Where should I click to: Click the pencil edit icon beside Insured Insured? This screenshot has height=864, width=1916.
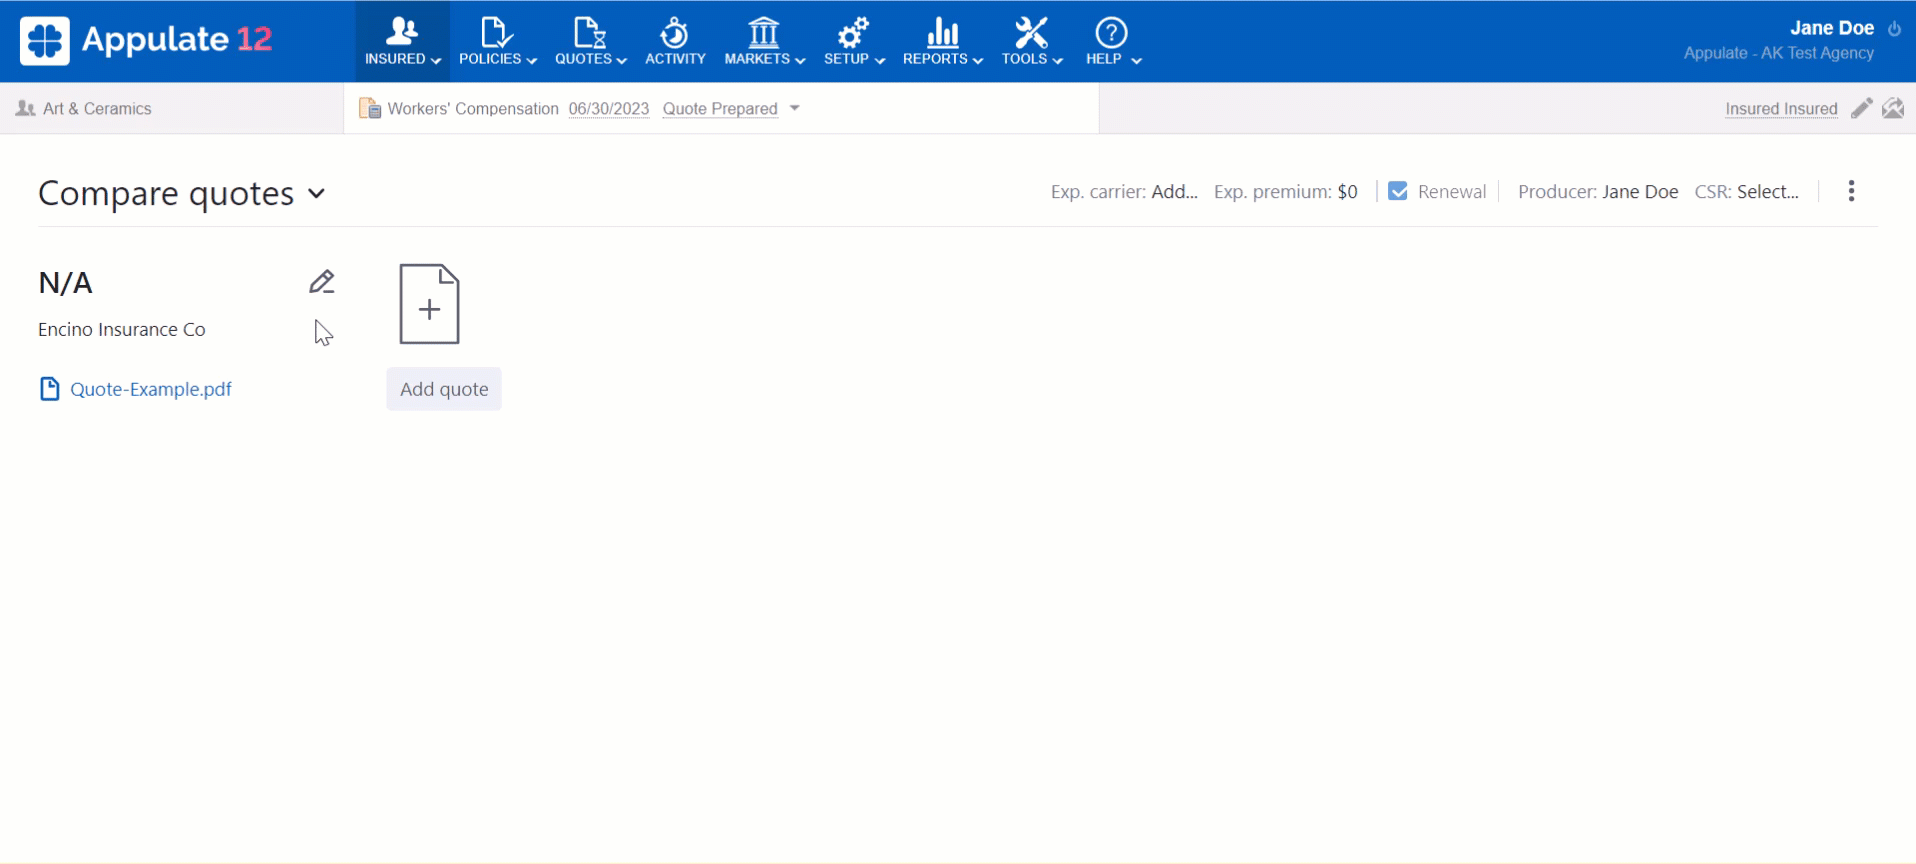pyautogui.click(x=1861, y=108)
